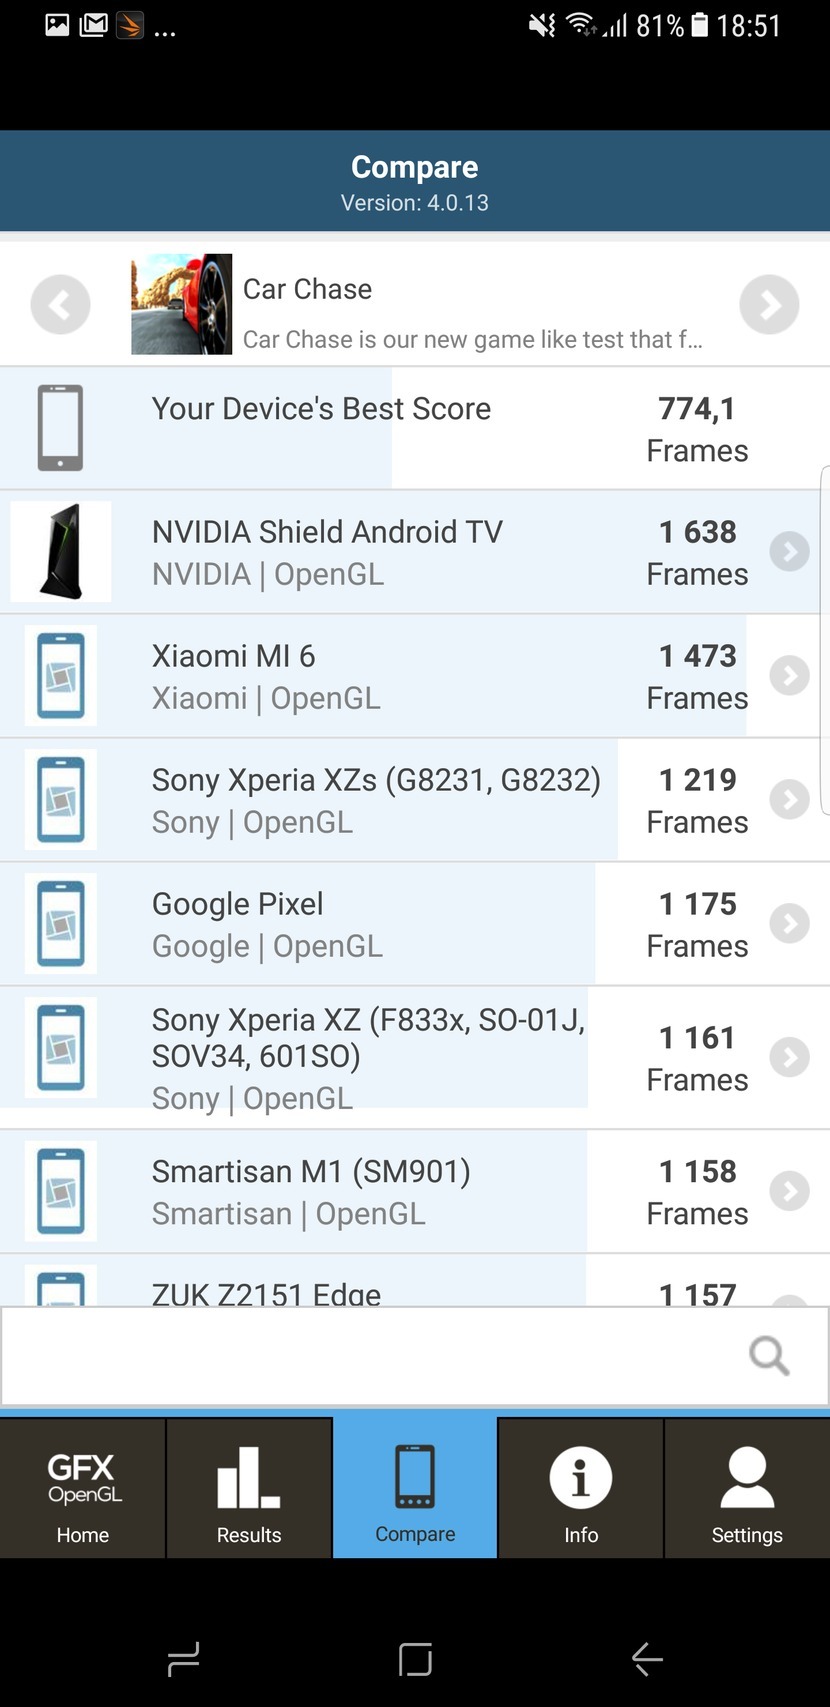Screen dimensions: 830x1707
Task: Open the Info tab
Action: pos(581,1488)
